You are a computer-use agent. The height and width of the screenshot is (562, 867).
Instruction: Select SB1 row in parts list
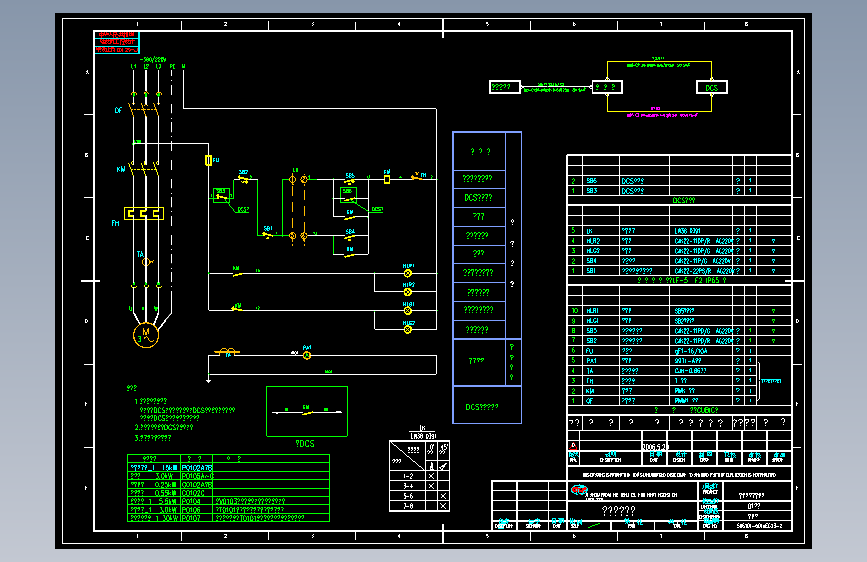pyautogui.click(x=679, y=270)
